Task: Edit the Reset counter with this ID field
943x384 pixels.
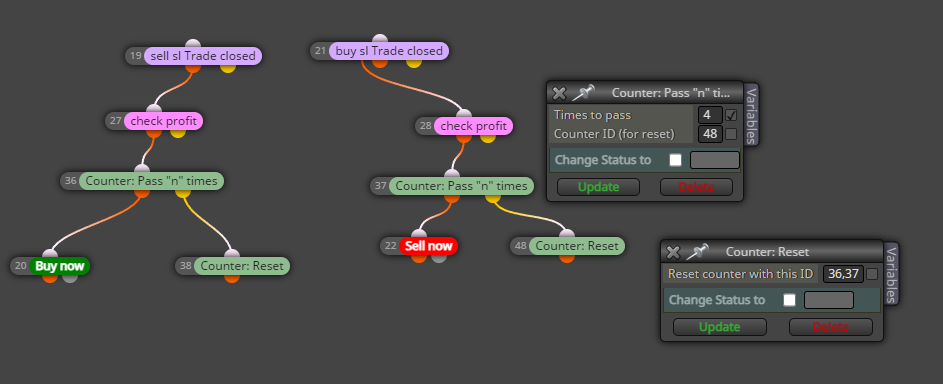Action: coord(843,274)
